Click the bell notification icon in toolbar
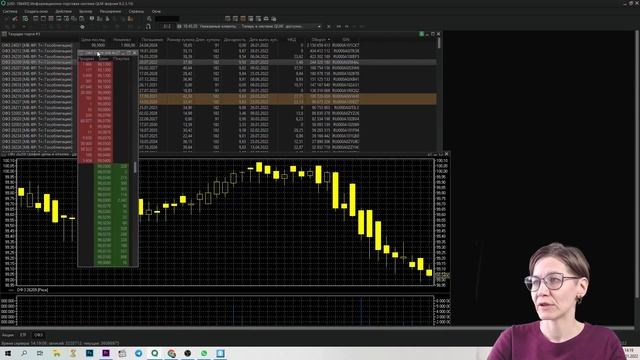This screenshot has height=360, width=640. 148,27
